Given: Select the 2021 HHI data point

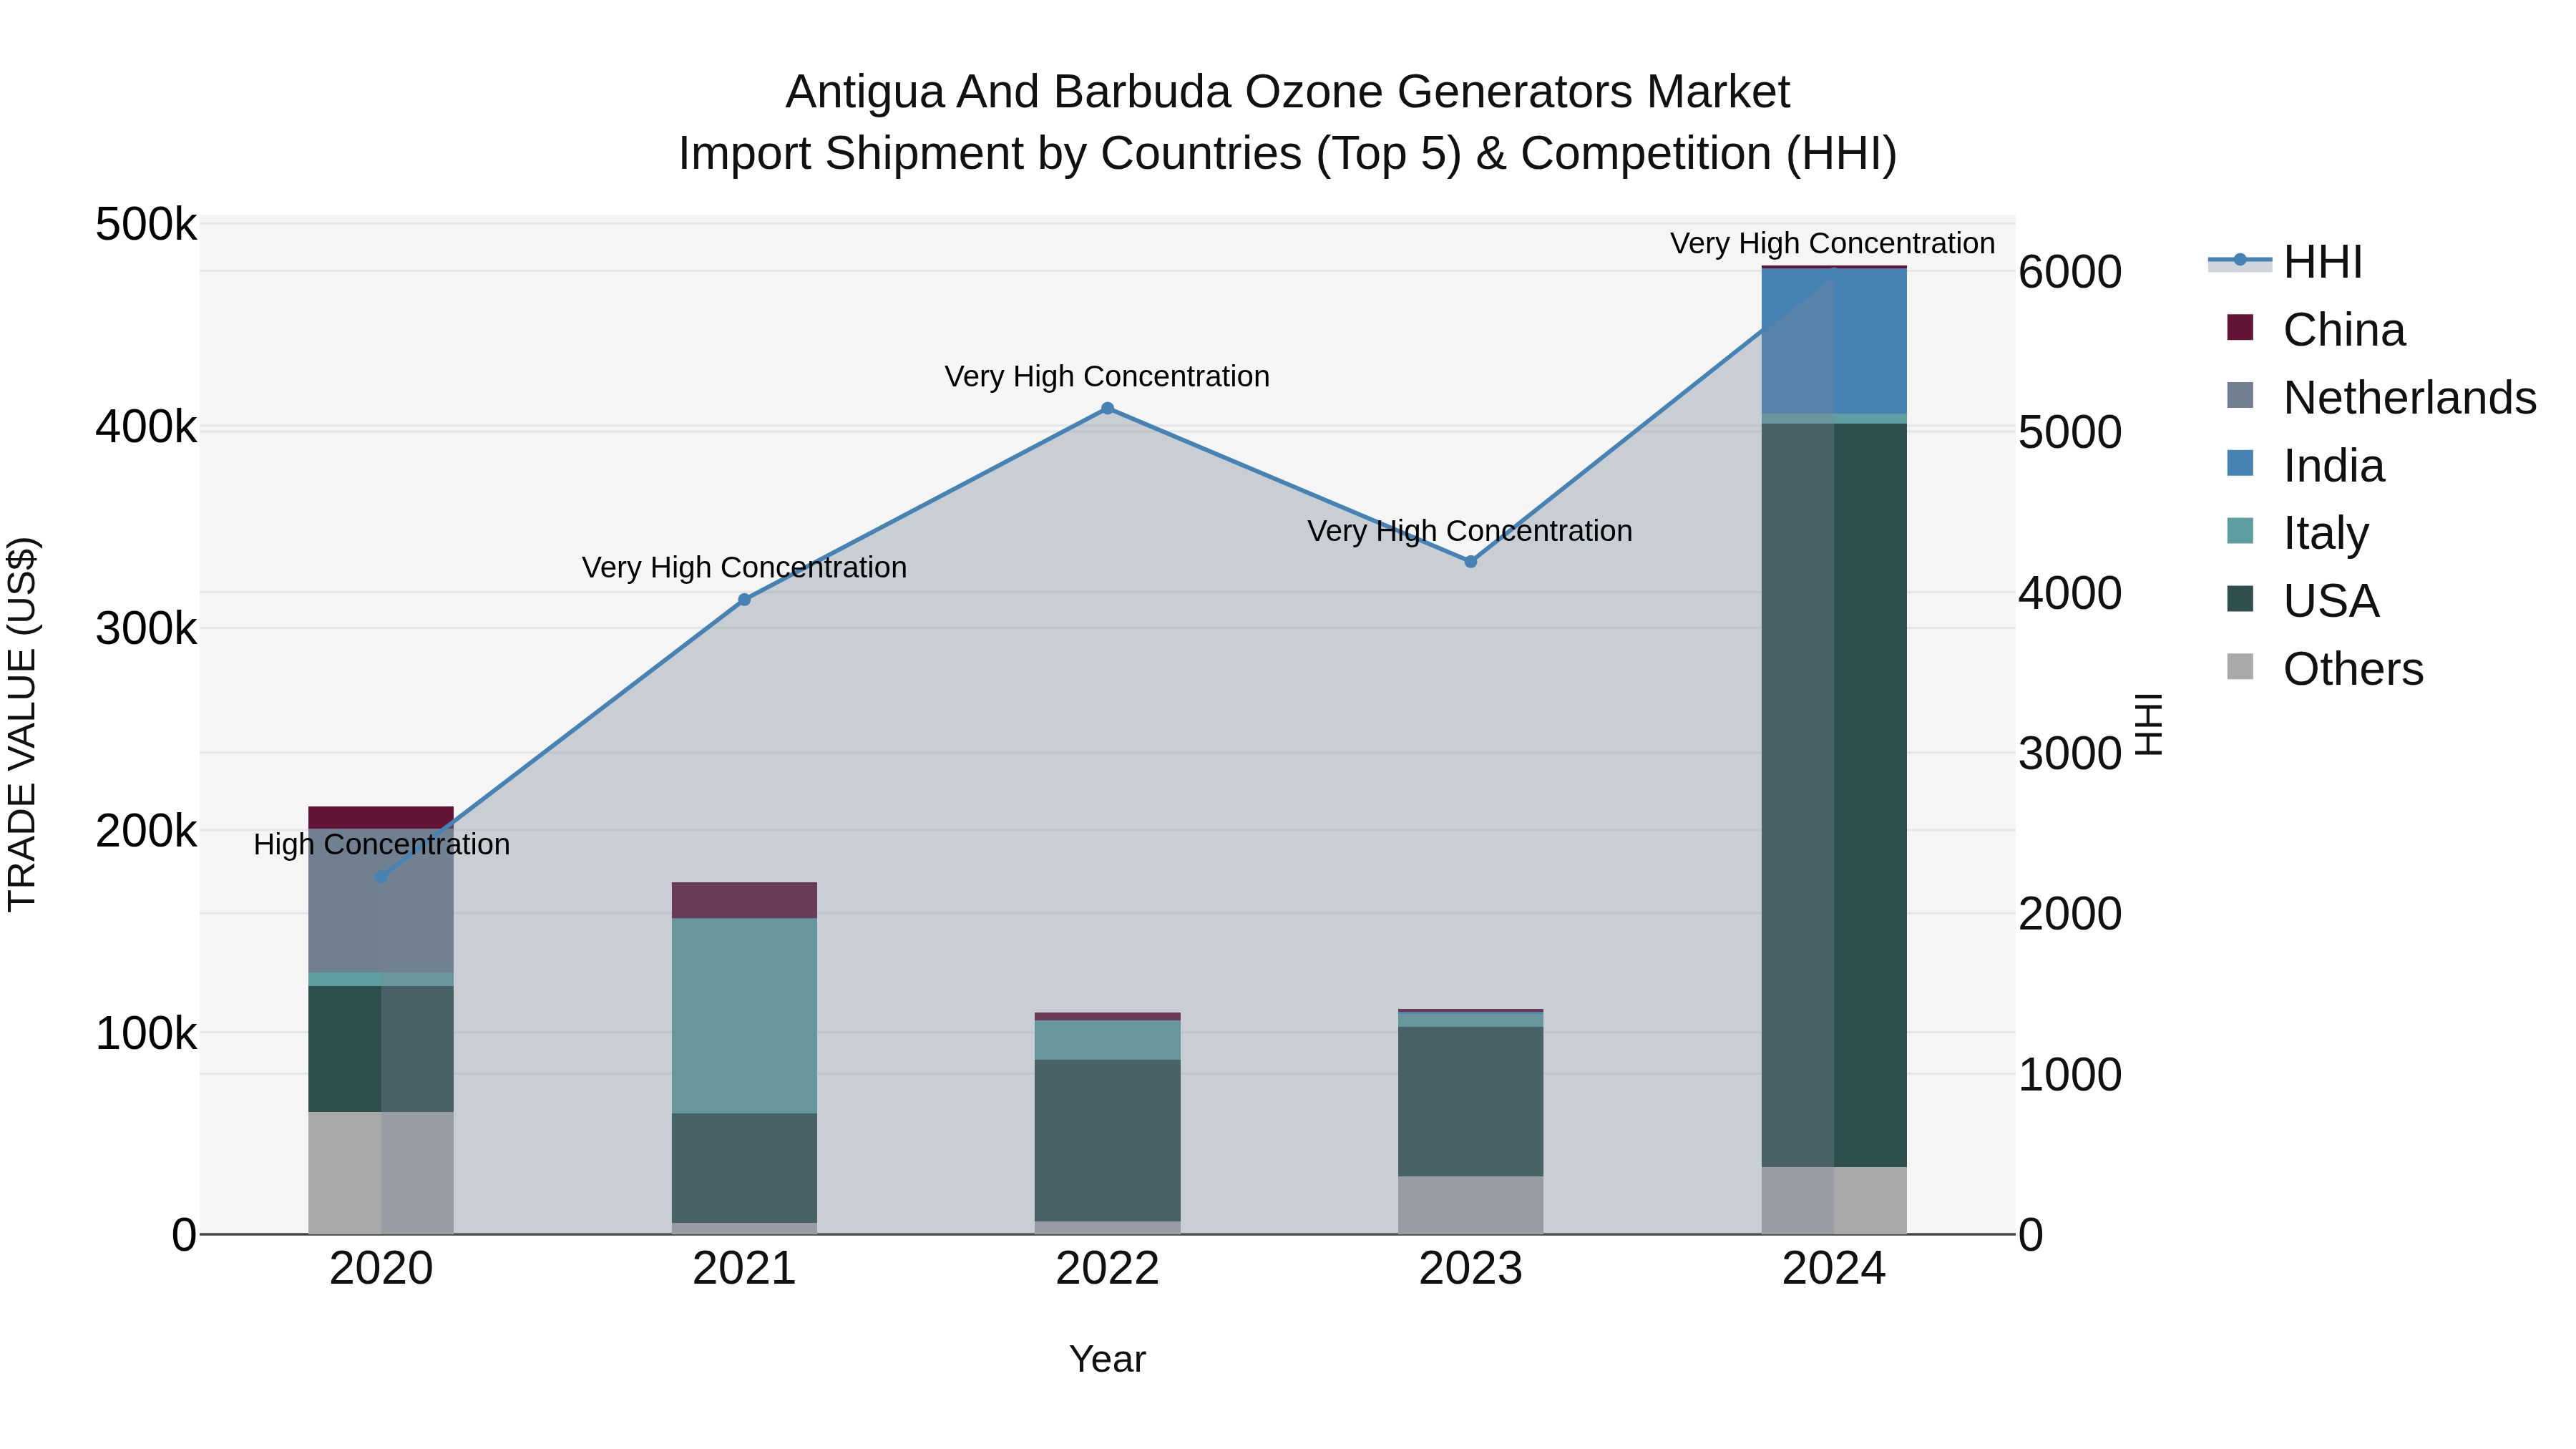Looking at the screenshot, I should pos(744,600).
